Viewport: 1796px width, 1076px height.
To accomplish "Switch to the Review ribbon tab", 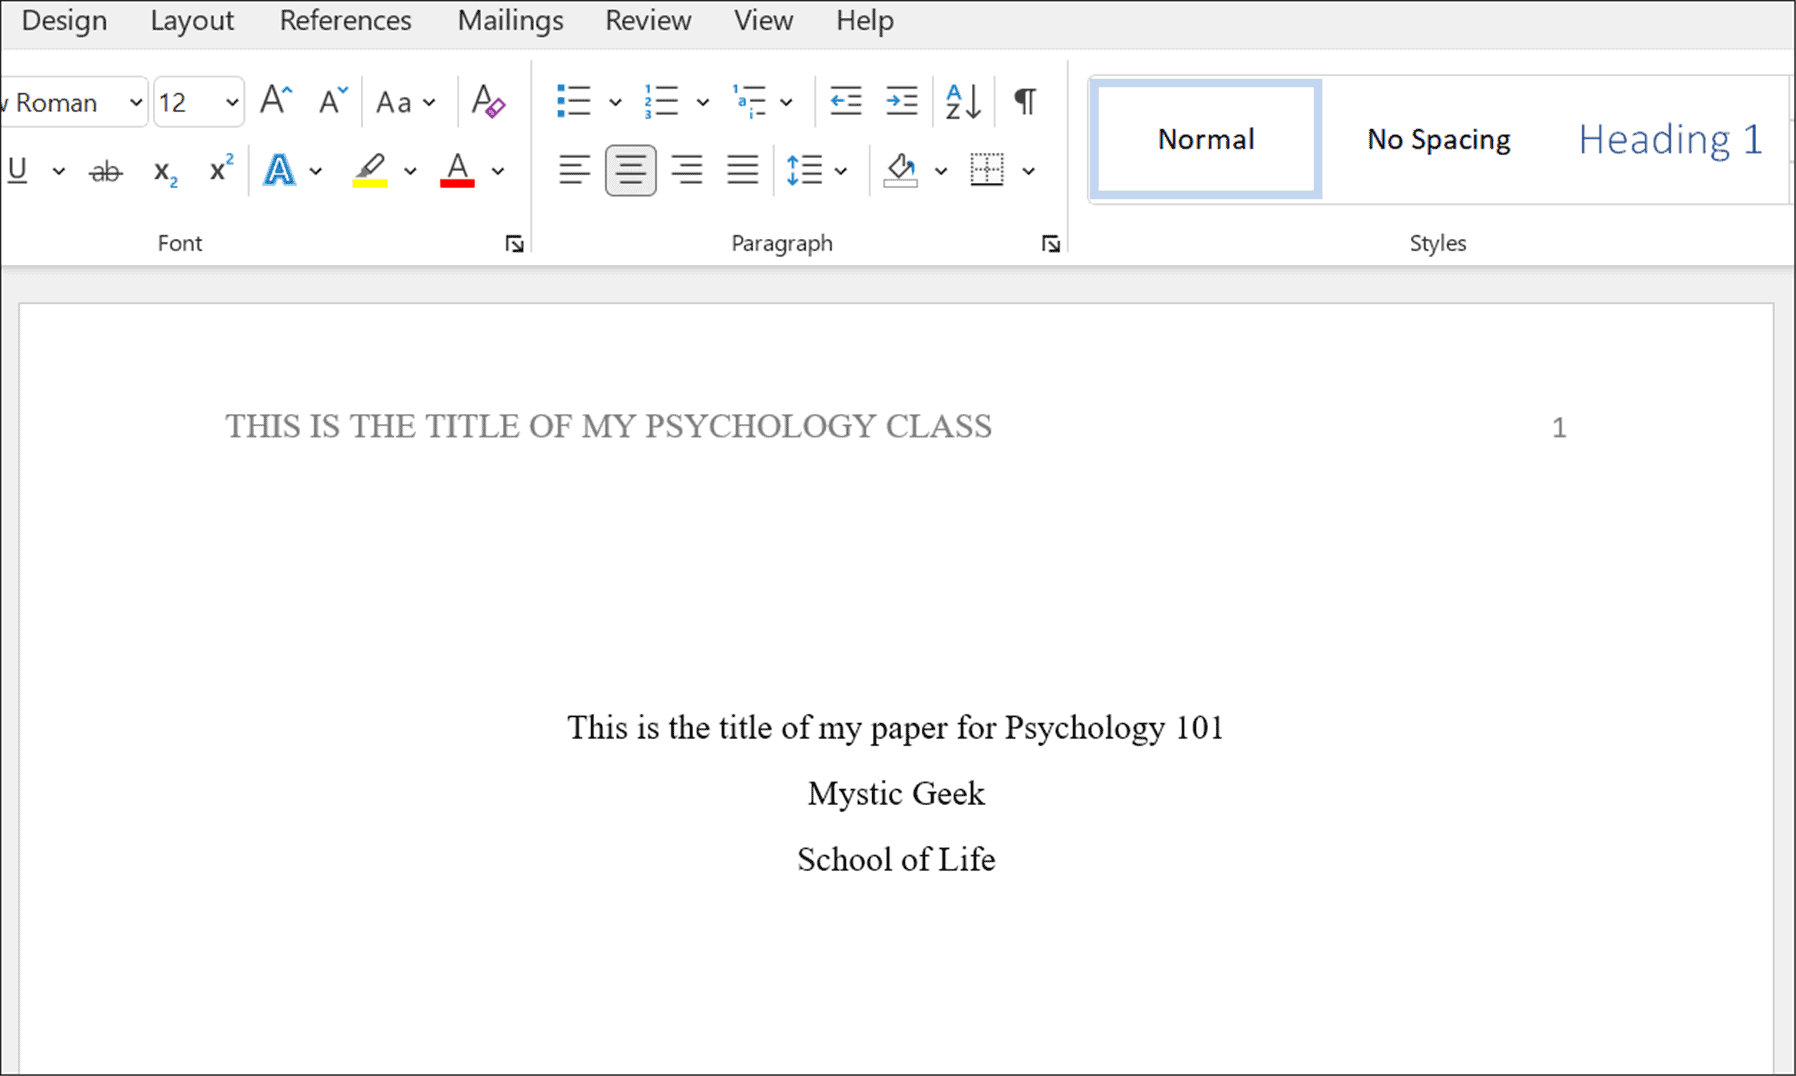I will tap(647, 20).
